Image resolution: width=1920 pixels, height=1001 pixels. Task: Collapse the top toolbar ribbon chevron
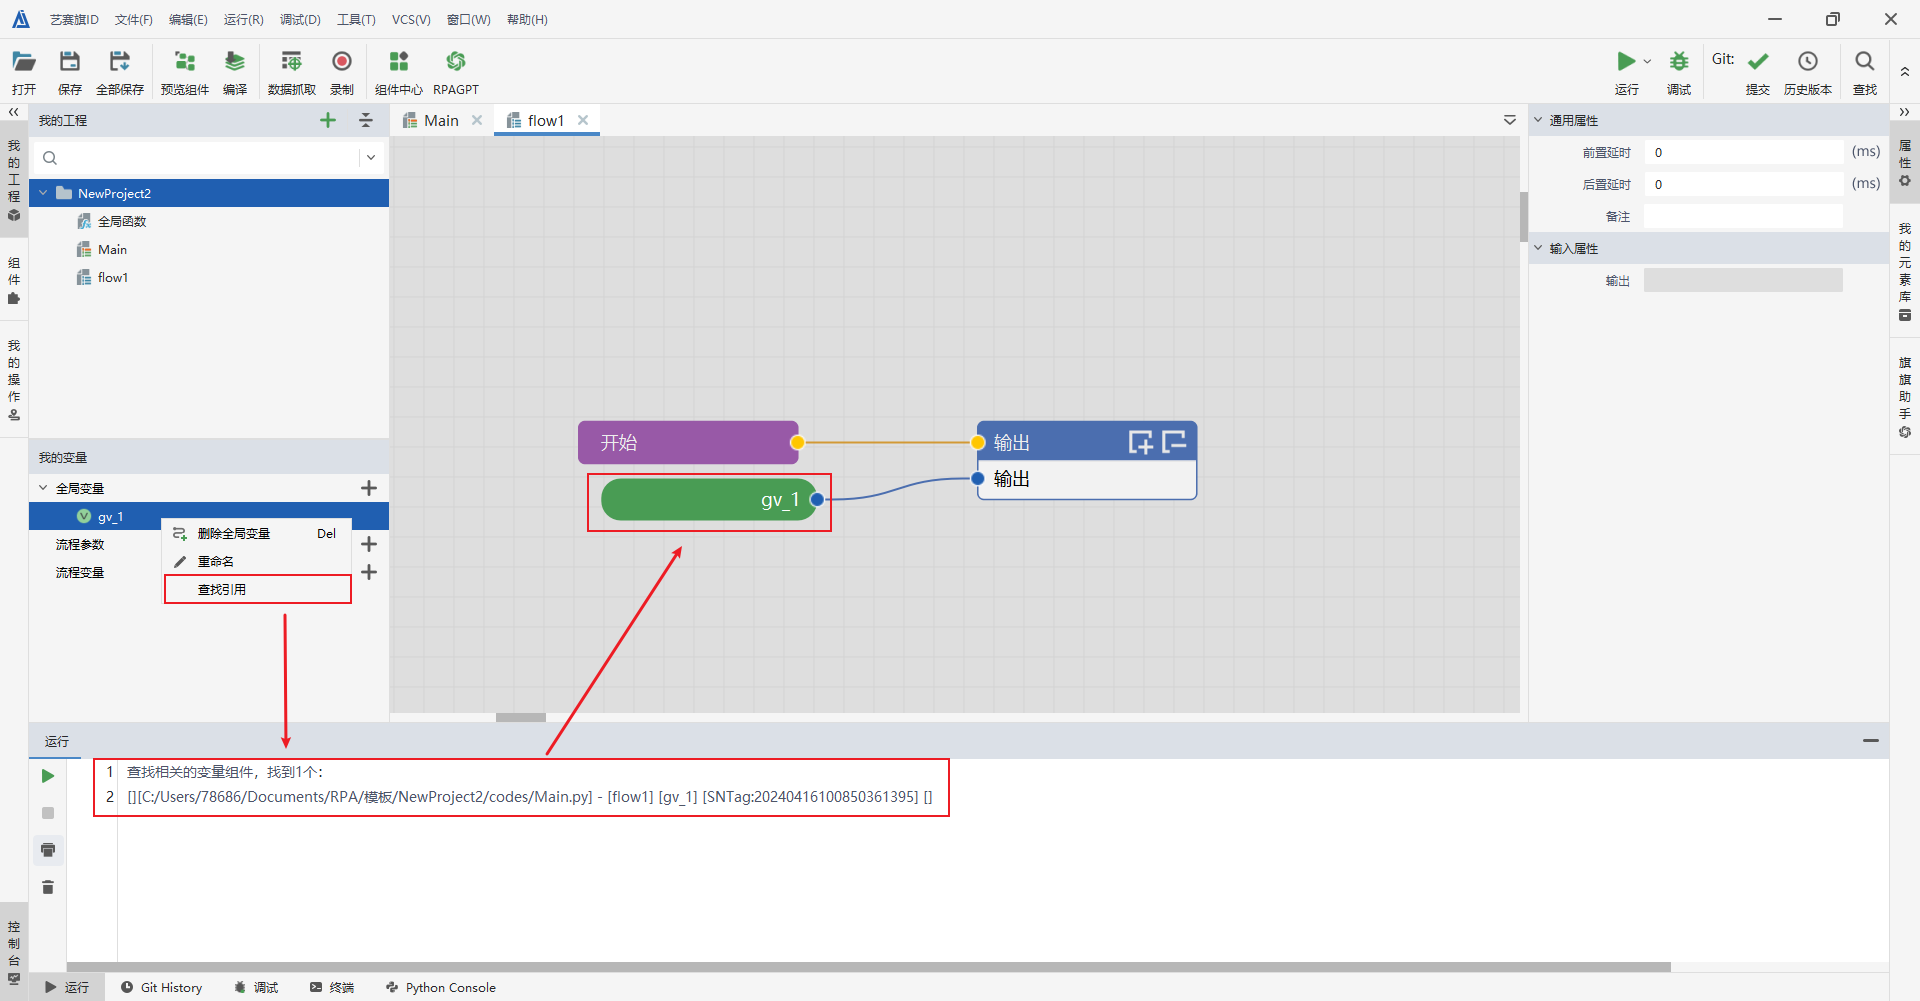click(1905, 72)
